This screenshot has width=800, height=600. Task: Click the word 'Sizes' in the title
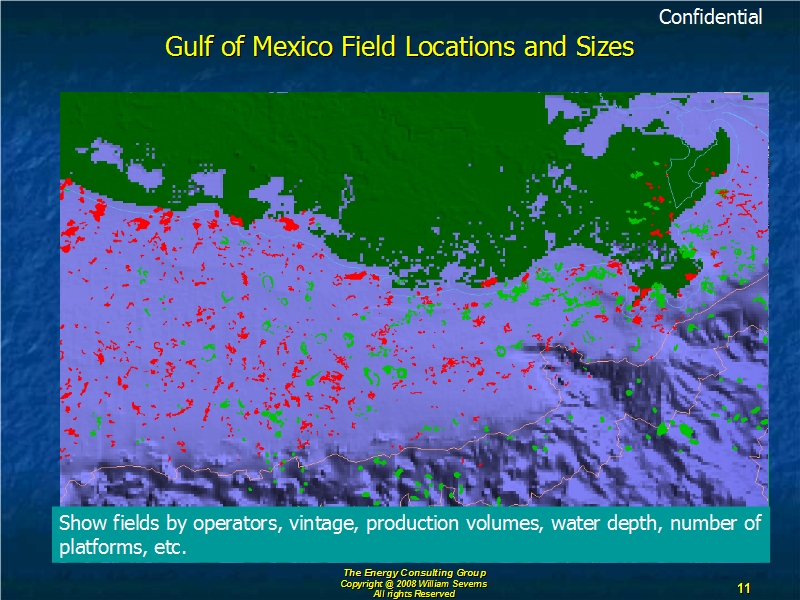point(604,47)
